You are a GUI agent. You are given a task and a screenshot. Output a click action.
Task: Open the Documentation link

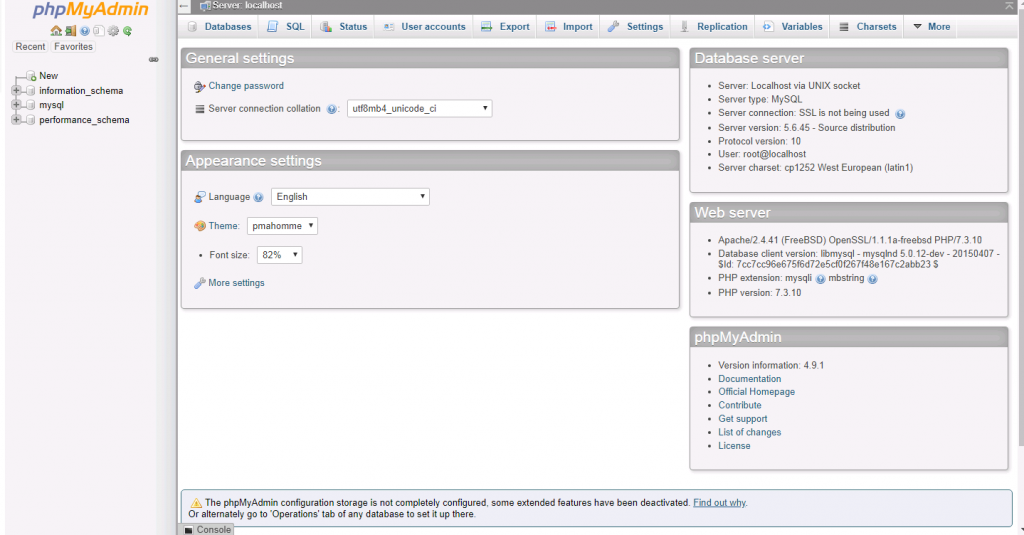coord(750,379)
